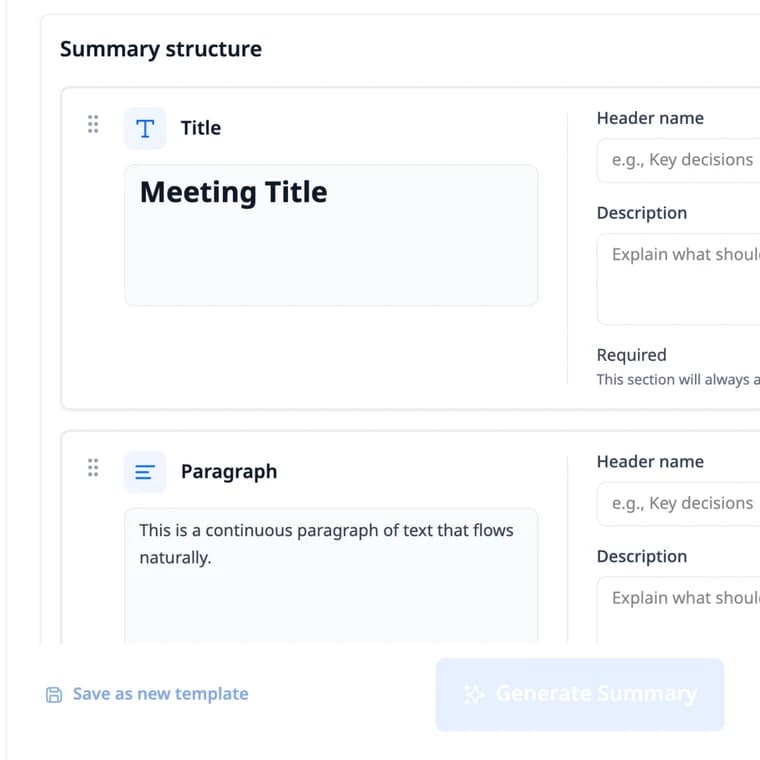Click the Description label in Title section
Viewport: 760px width, 760px height.
[642, 213]
